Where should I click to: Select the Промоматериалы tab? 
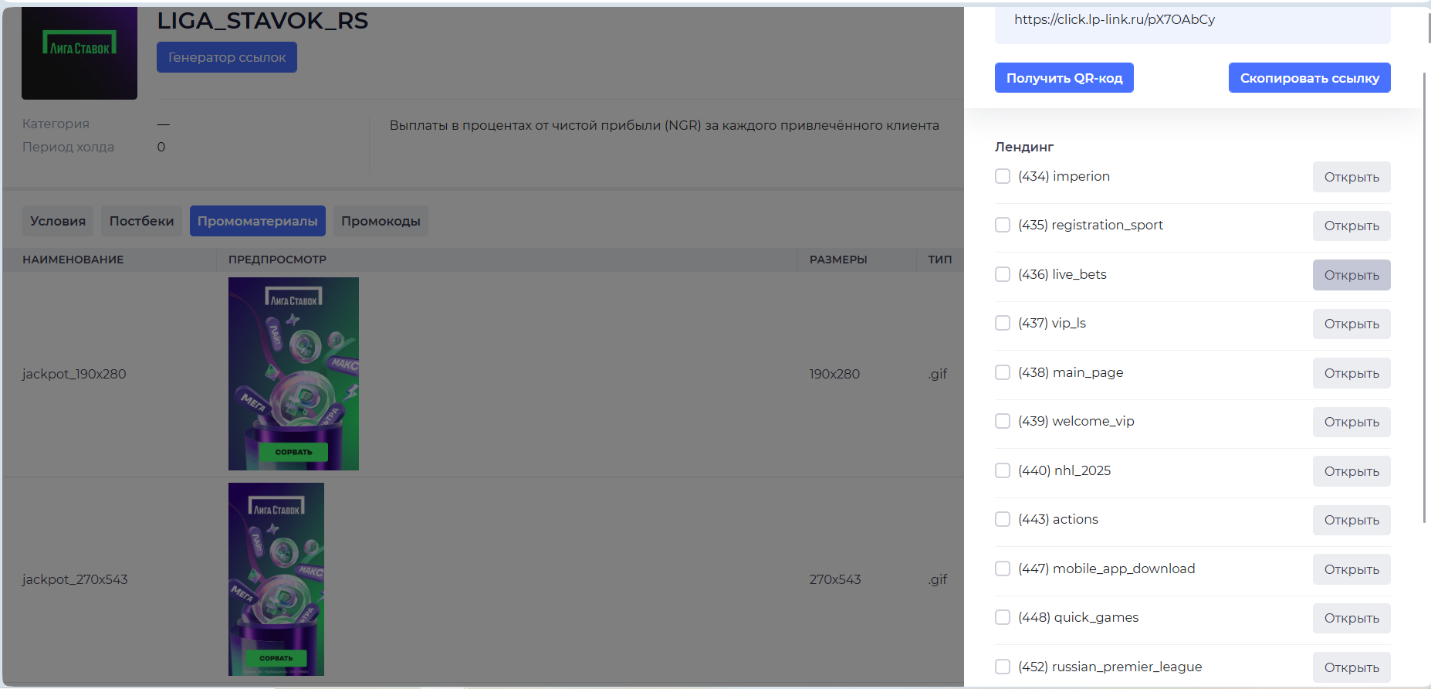pyautogui.click(x=258, y=221)
